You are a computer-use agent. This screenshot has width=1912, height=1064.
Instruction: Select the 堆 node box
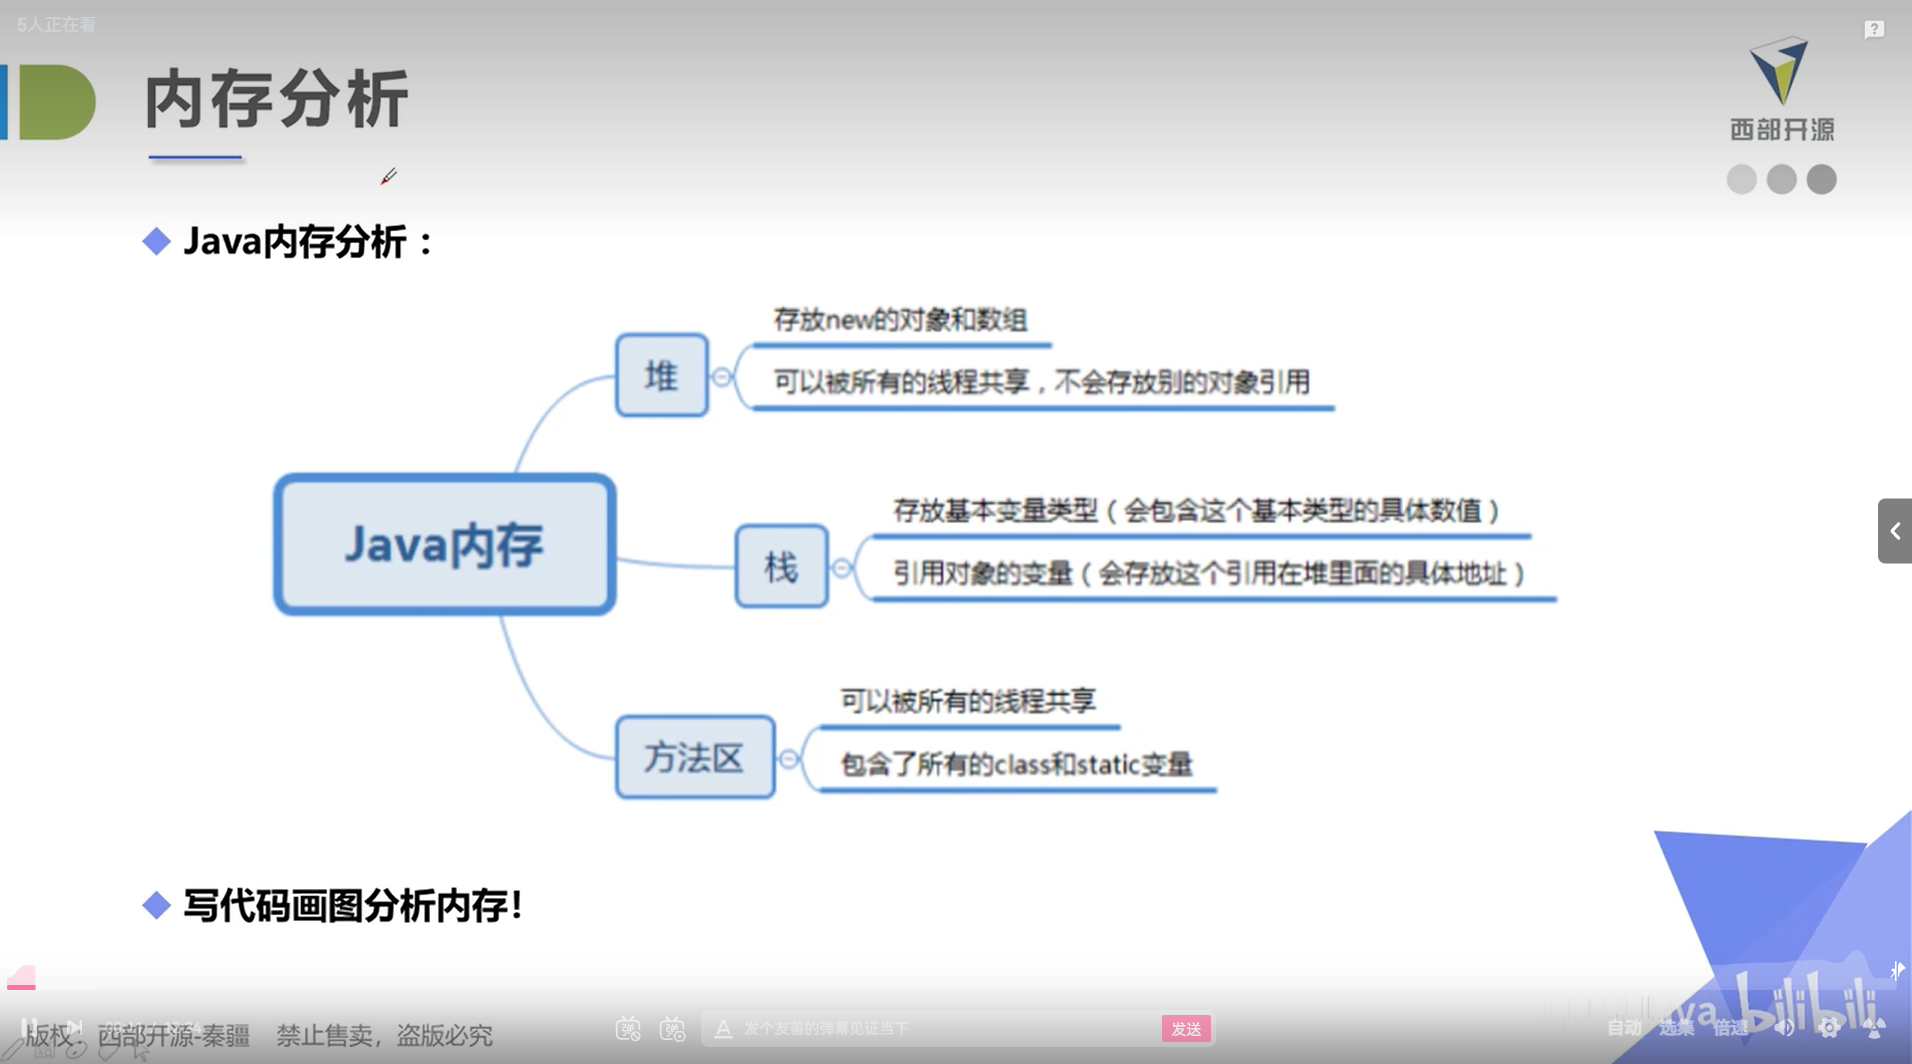click(x=662, y=376)
